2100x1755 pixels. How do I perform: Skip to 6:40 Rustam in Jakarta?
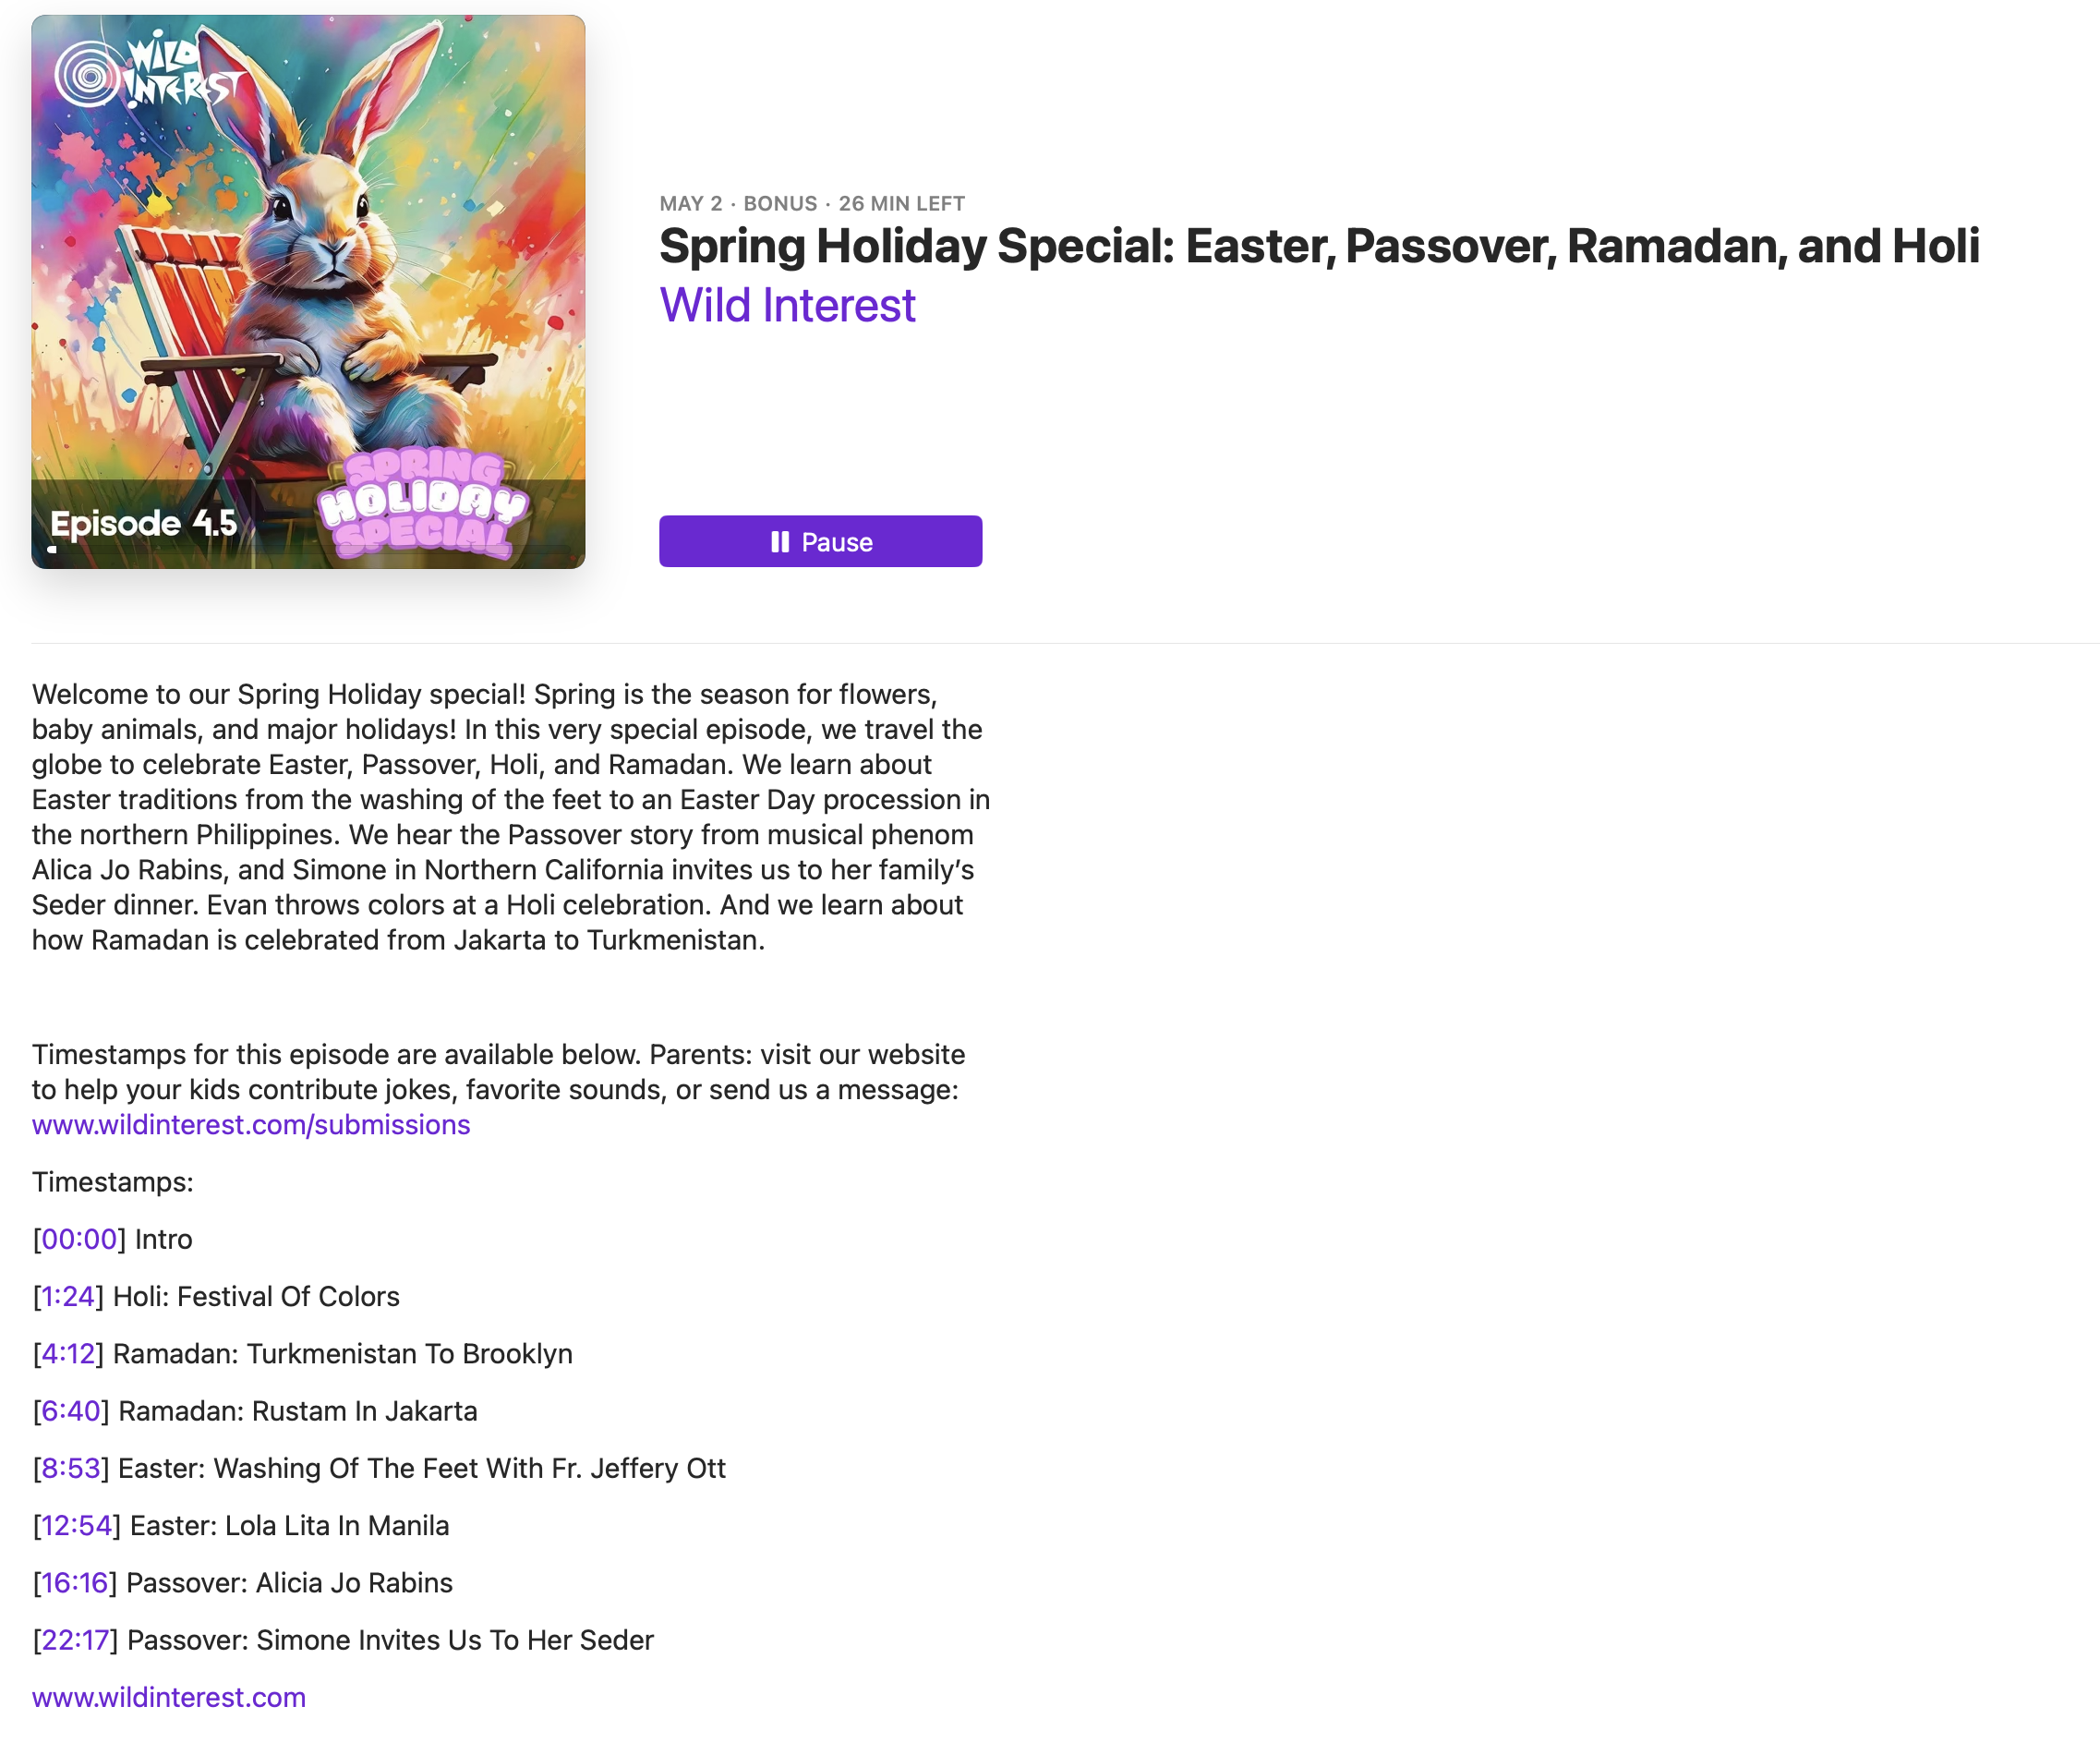pos(71,1410)
